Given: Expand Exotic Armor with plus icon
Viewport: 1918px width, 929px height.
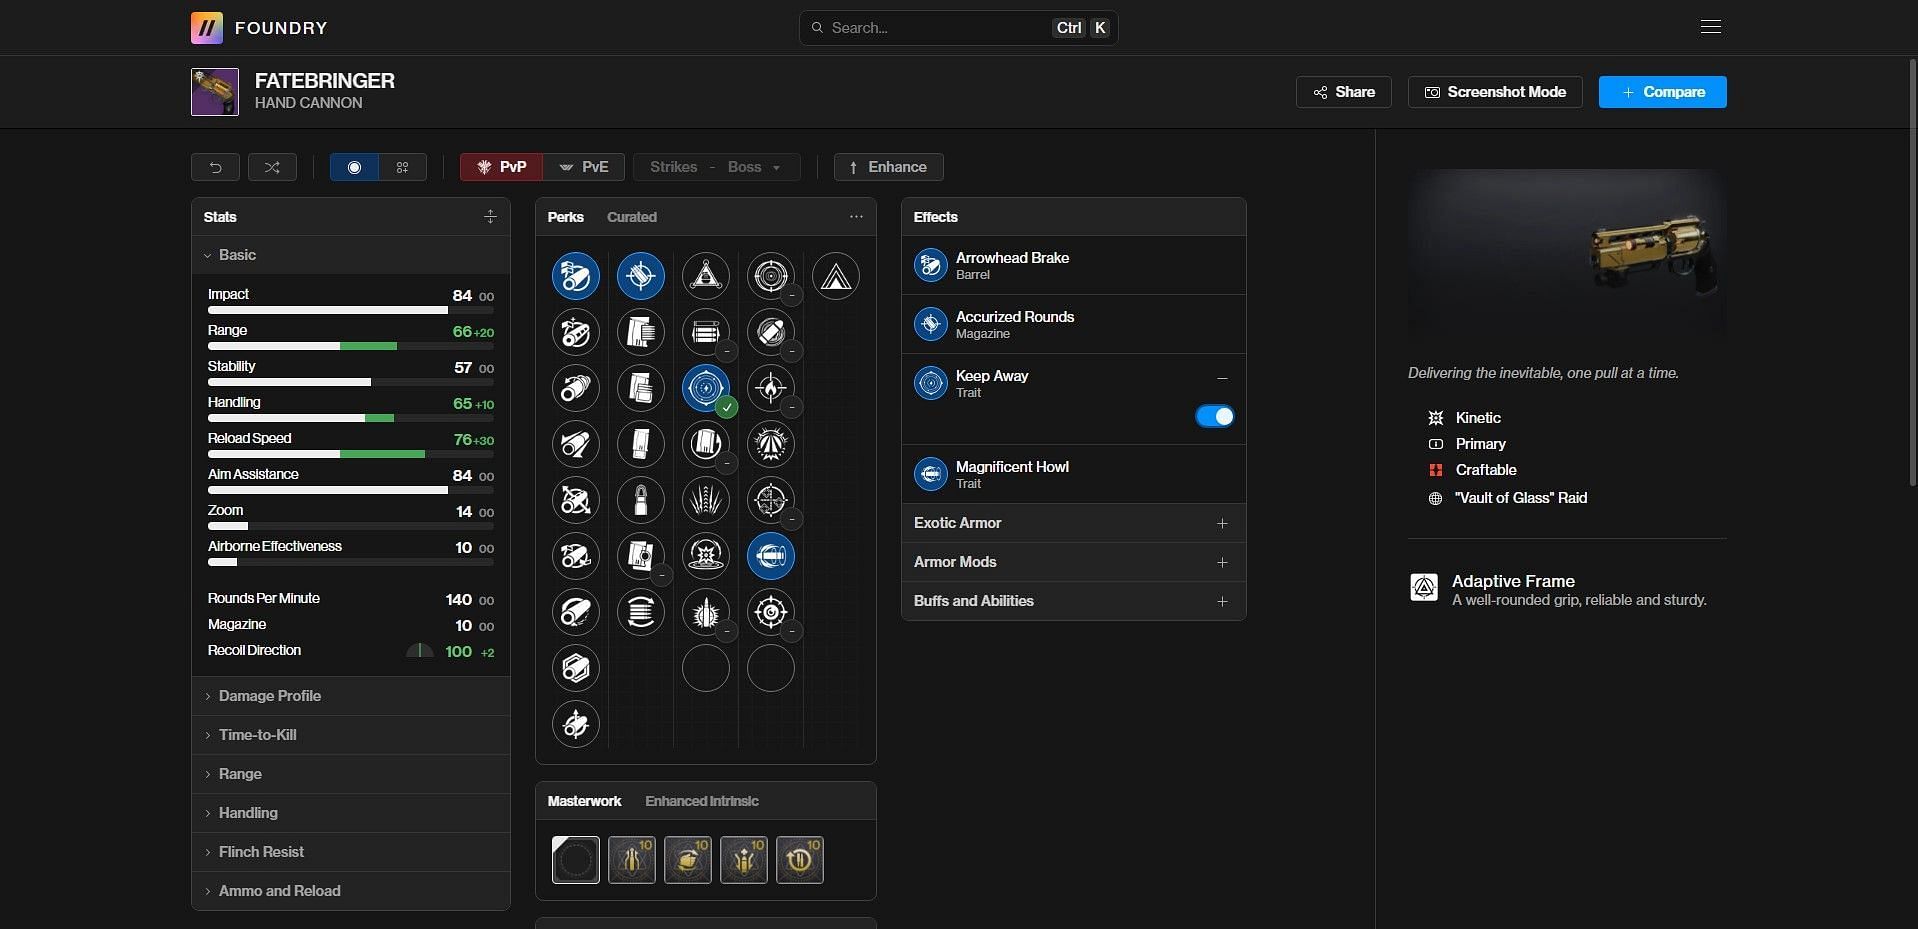Looking at the screenshot, I should pyautogui.click(x=1222, y=523).
